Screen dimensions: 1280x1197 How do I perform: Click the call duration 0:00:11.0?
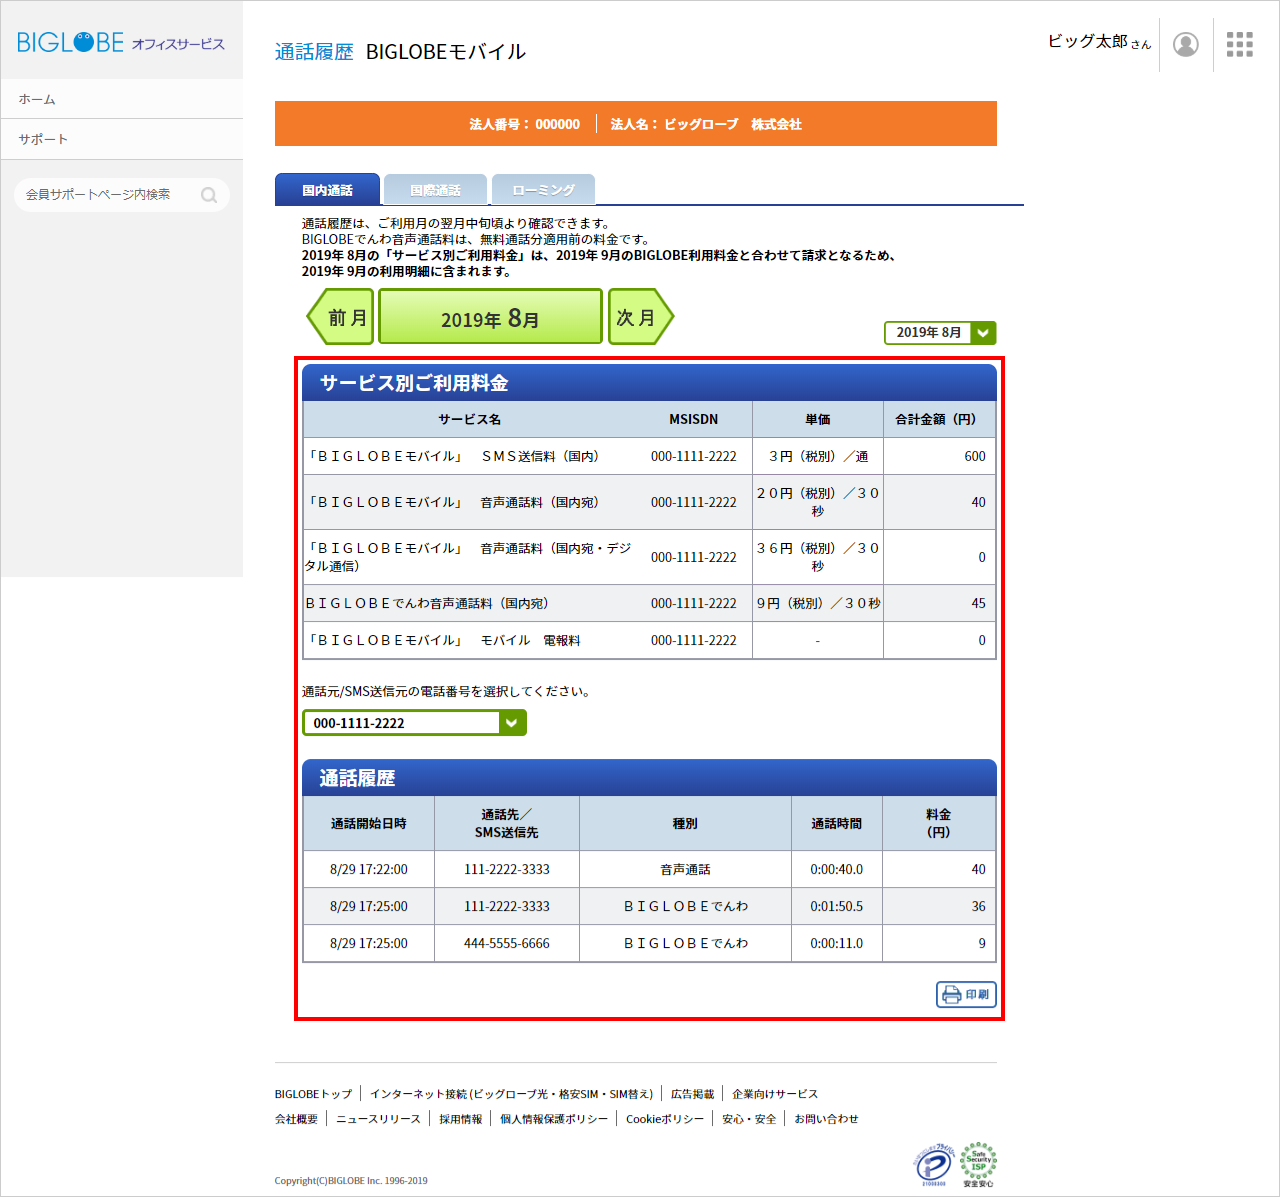coord(837,943)
